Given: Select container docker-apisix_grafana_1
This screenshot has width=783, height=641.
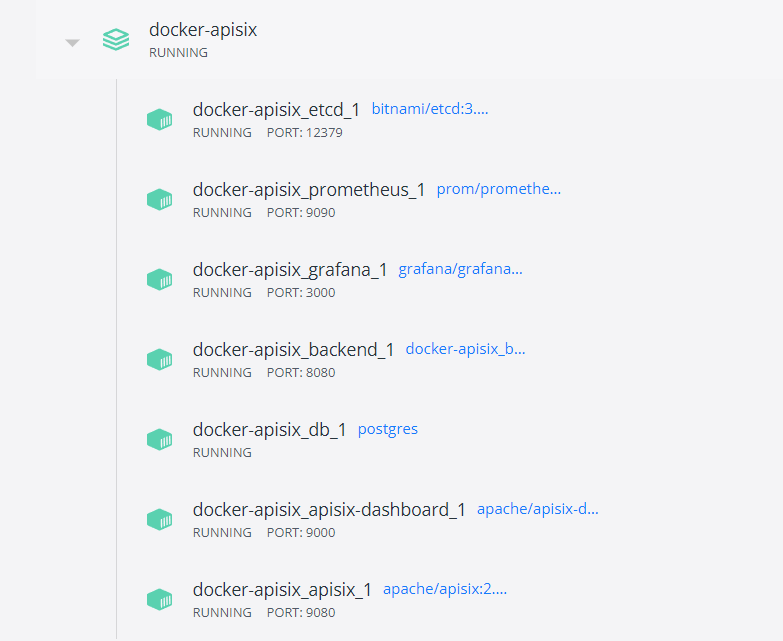Looking at the screenshot, I should [x=290, y=270].
